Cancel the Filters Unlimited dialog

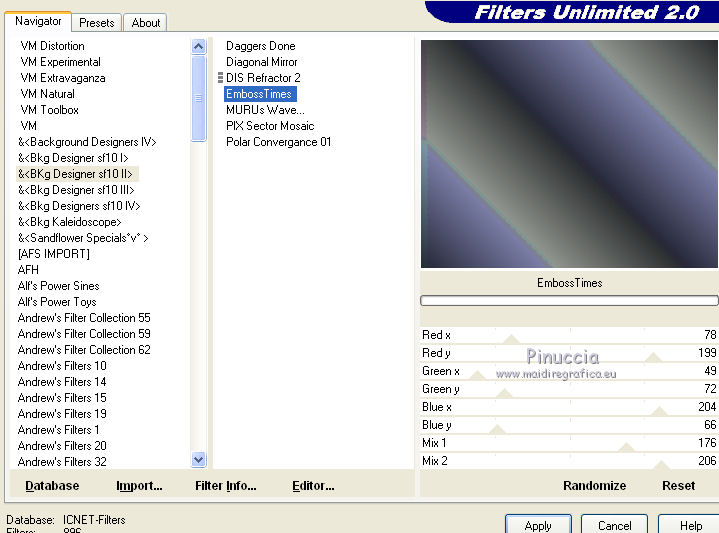pyautogui.click(x=614, y=525)
